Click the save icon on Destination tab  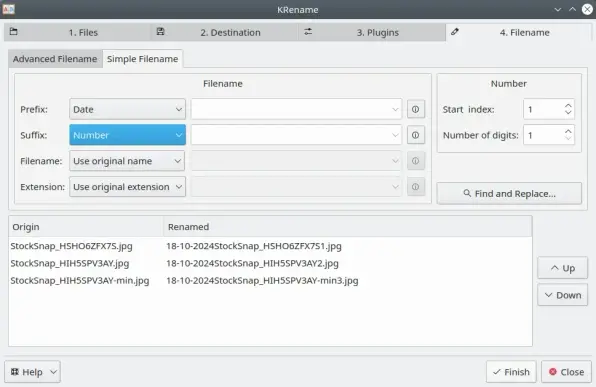coord(160,32)
